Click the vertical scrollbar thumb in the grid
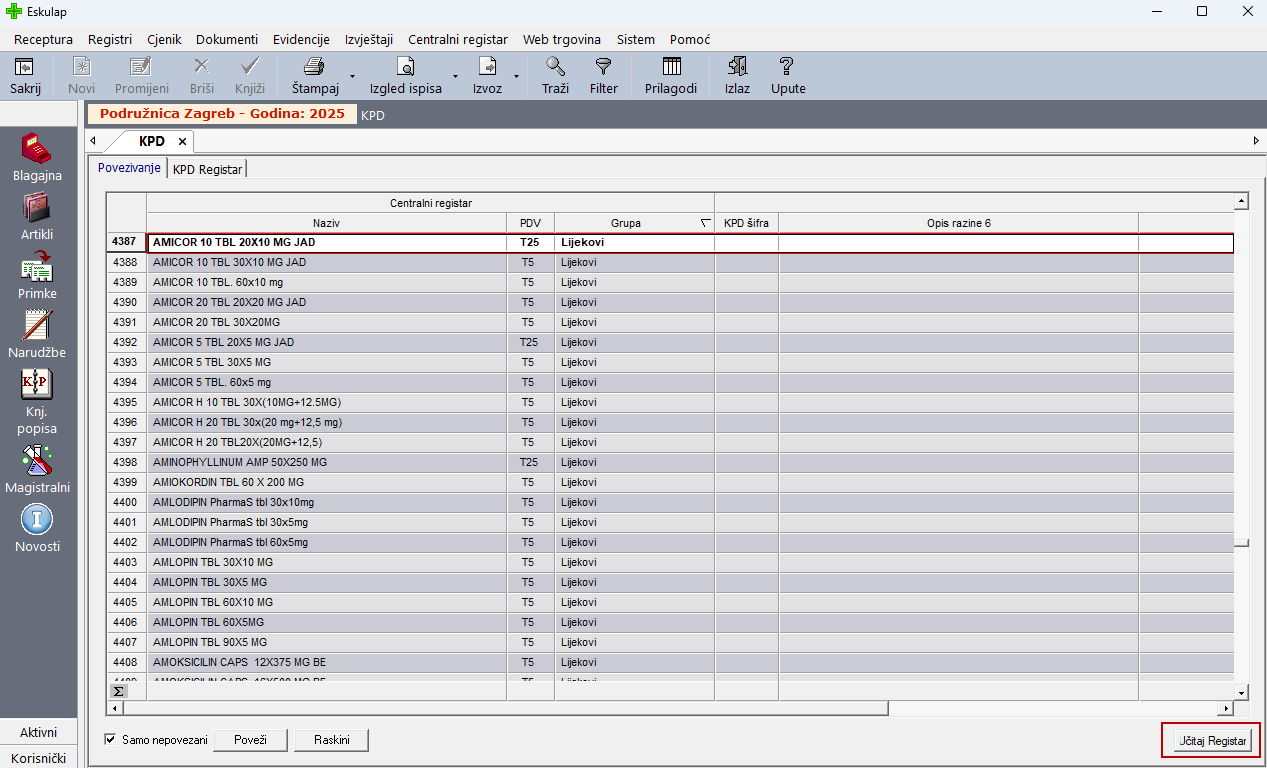The image size is (1267, 768). (x=1241, y=544)
